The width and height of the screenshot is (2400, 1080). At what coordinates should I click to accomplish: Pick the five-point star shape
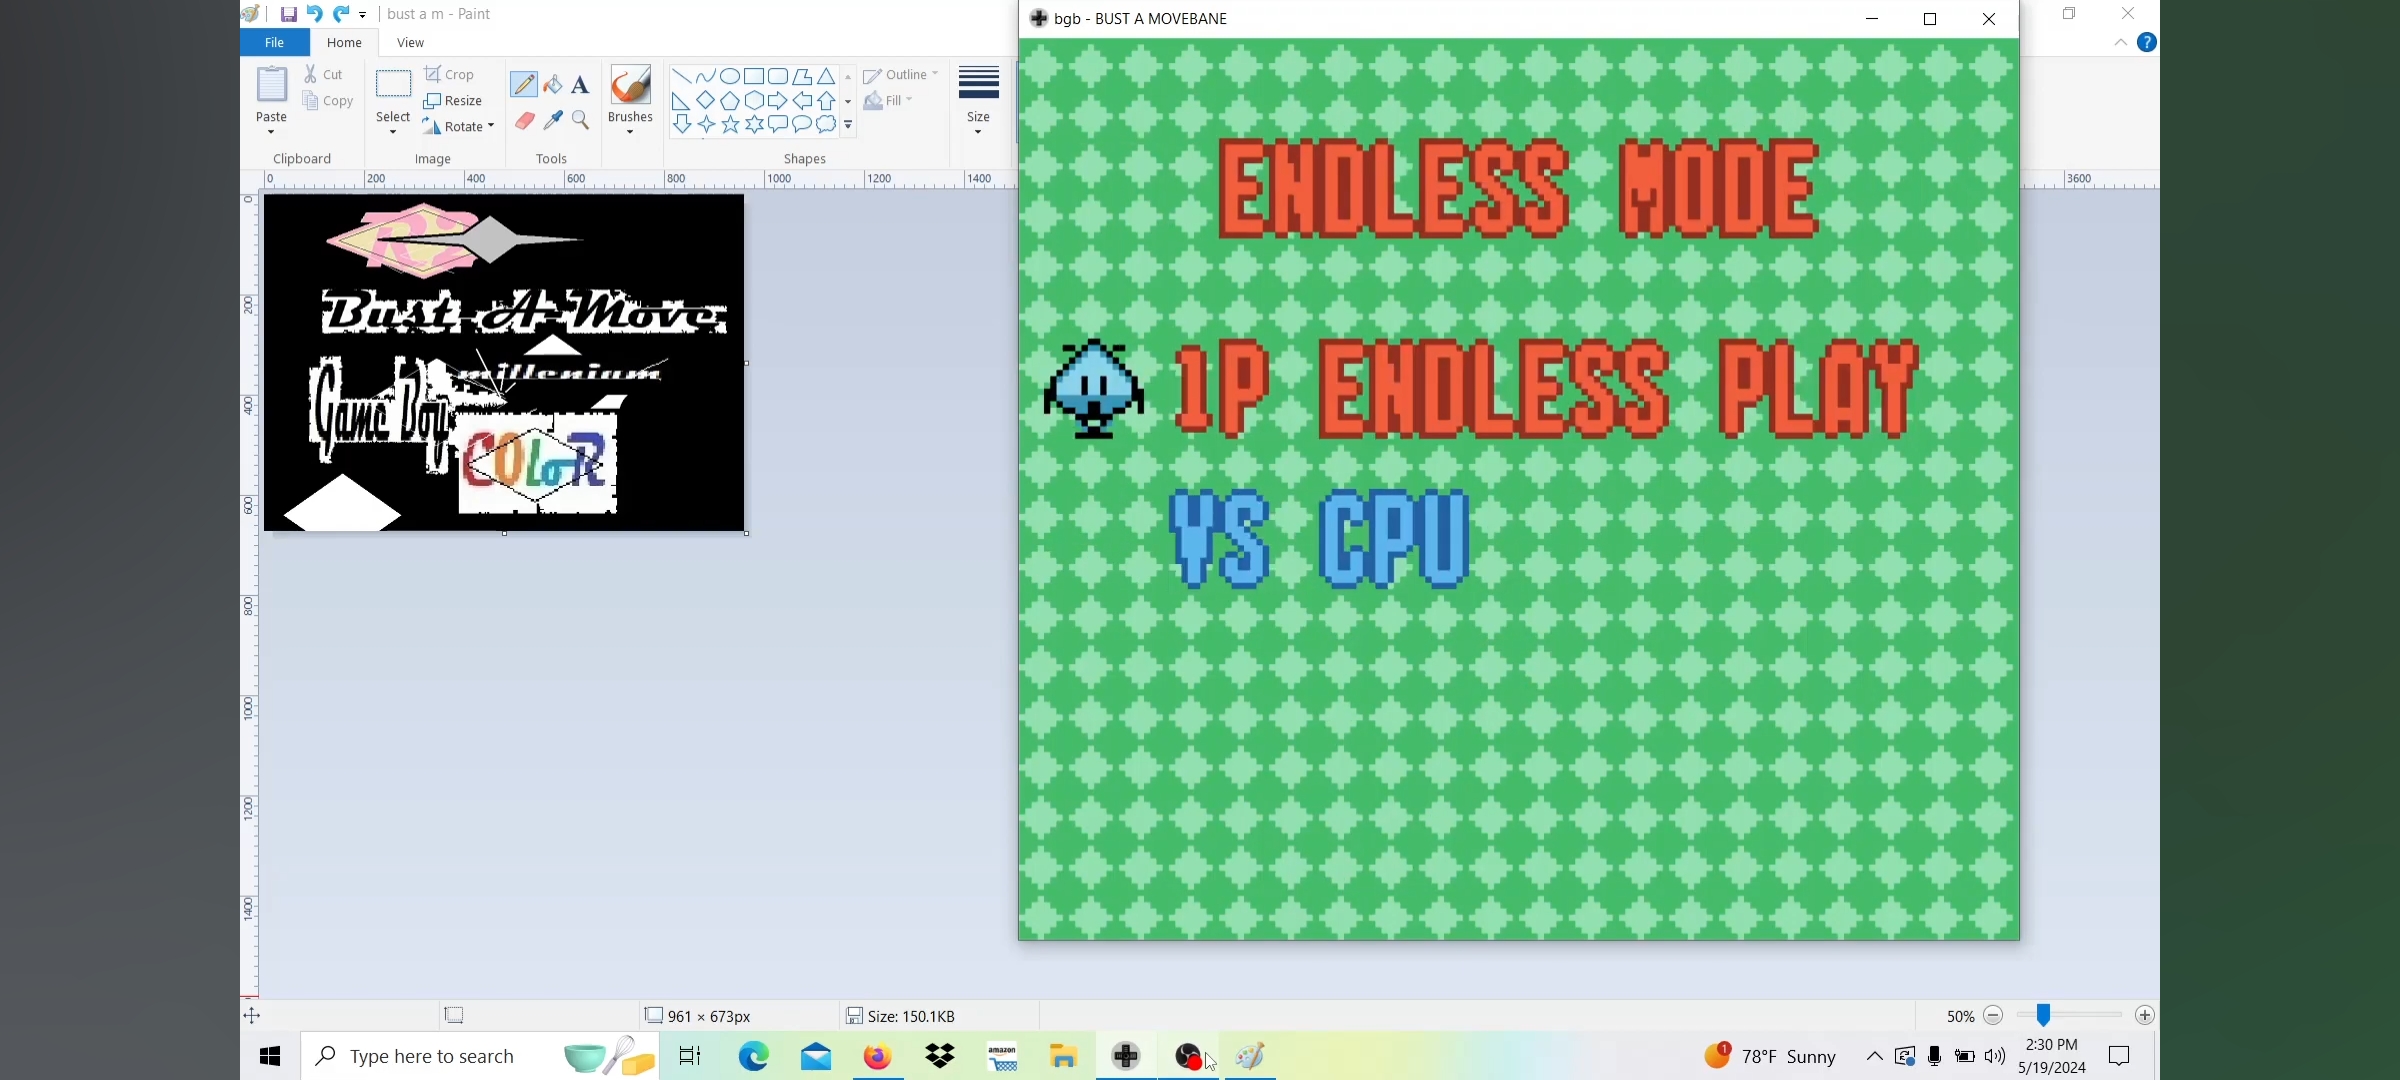coord(730,124)
